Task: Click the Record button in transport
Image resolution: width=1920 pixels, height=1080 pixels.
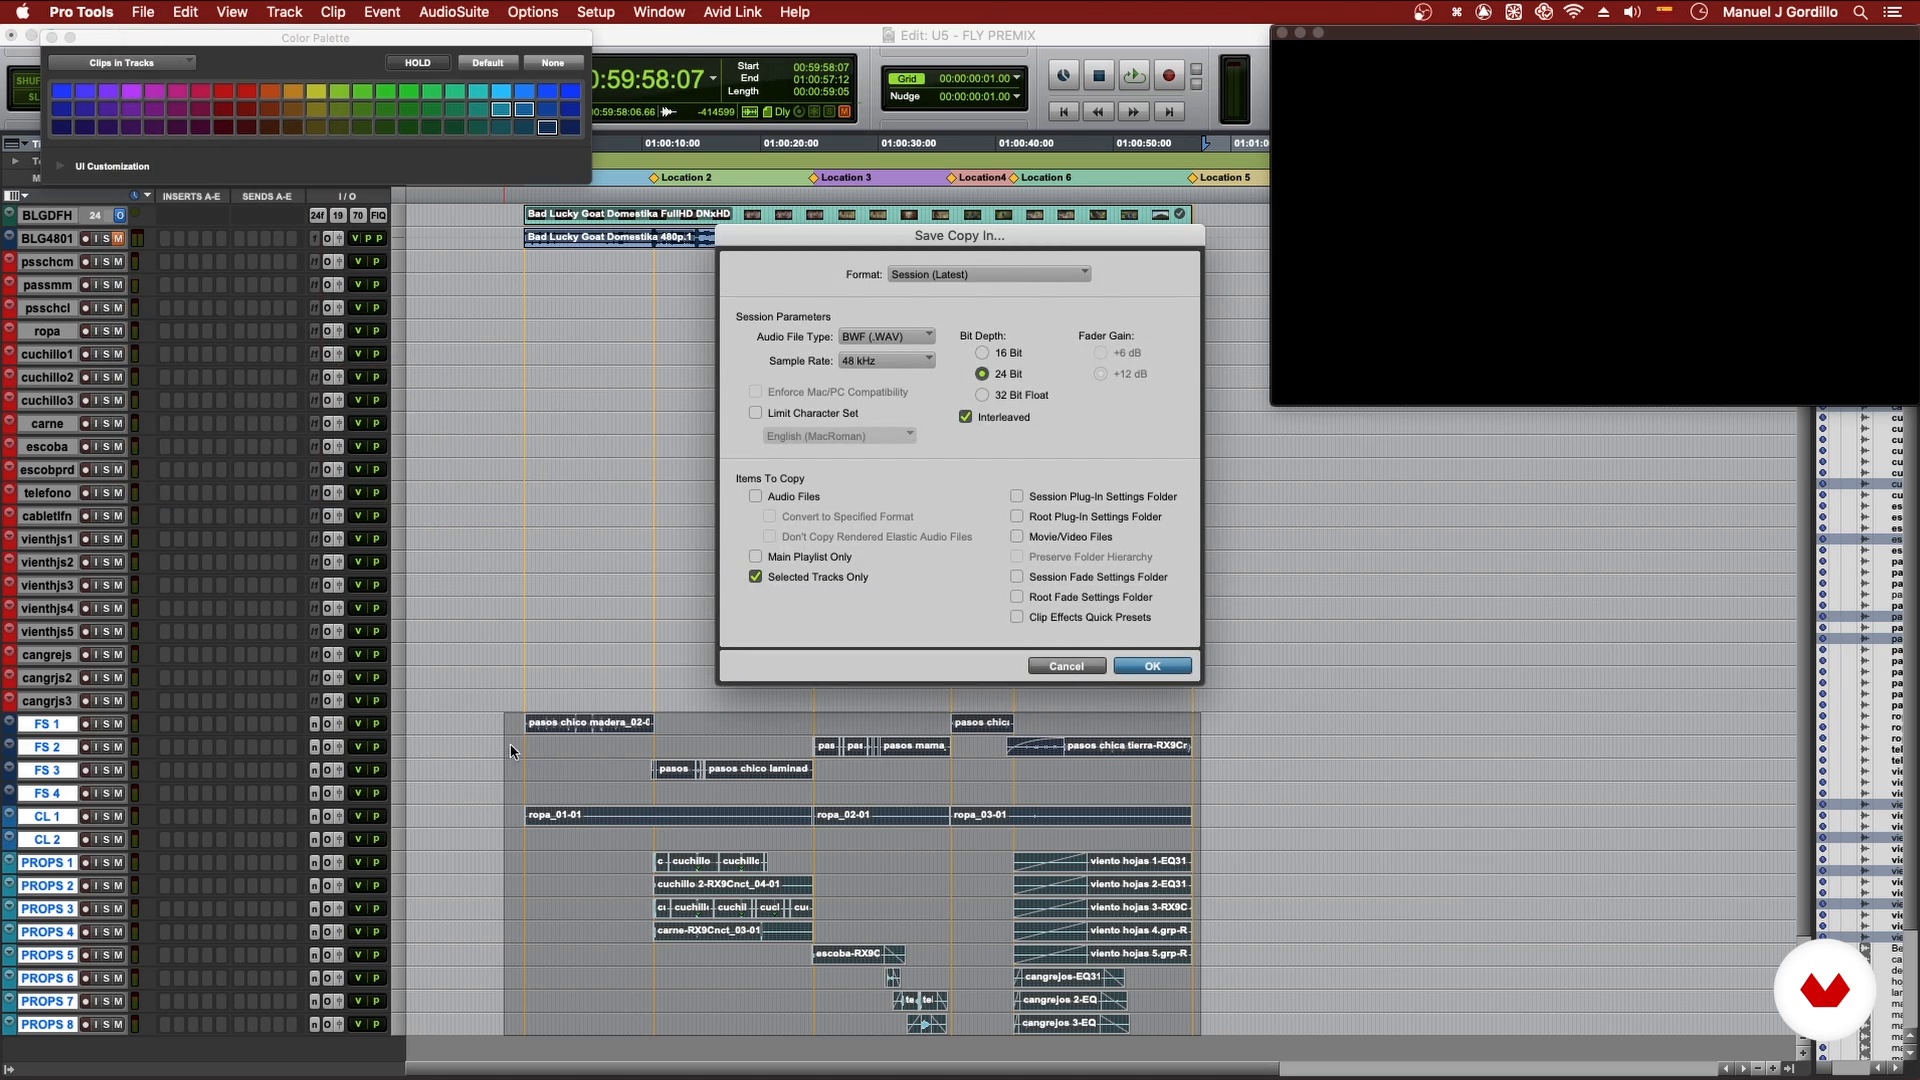Action: pyautogui.click(x=1168, y=76)
